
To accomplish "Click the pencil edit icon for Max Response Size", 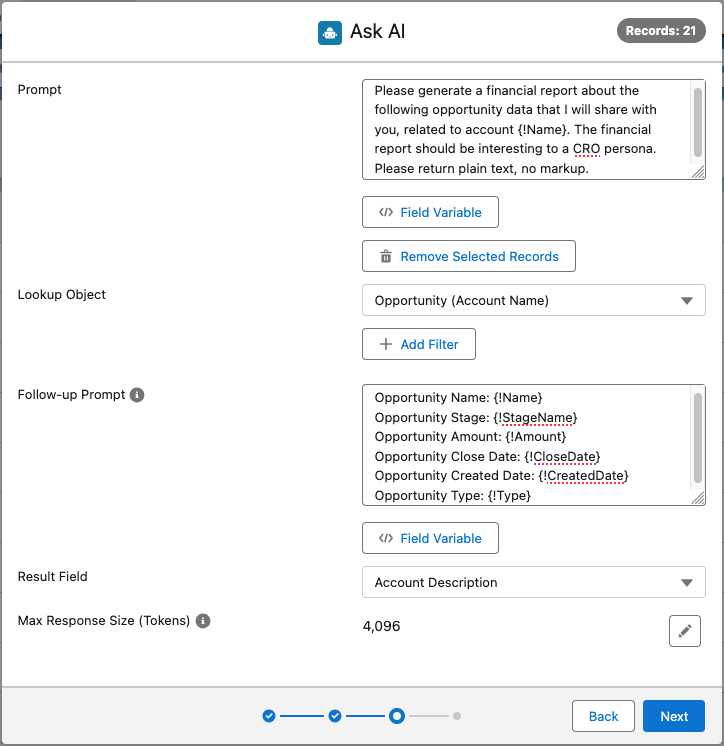I will (685, 631).
